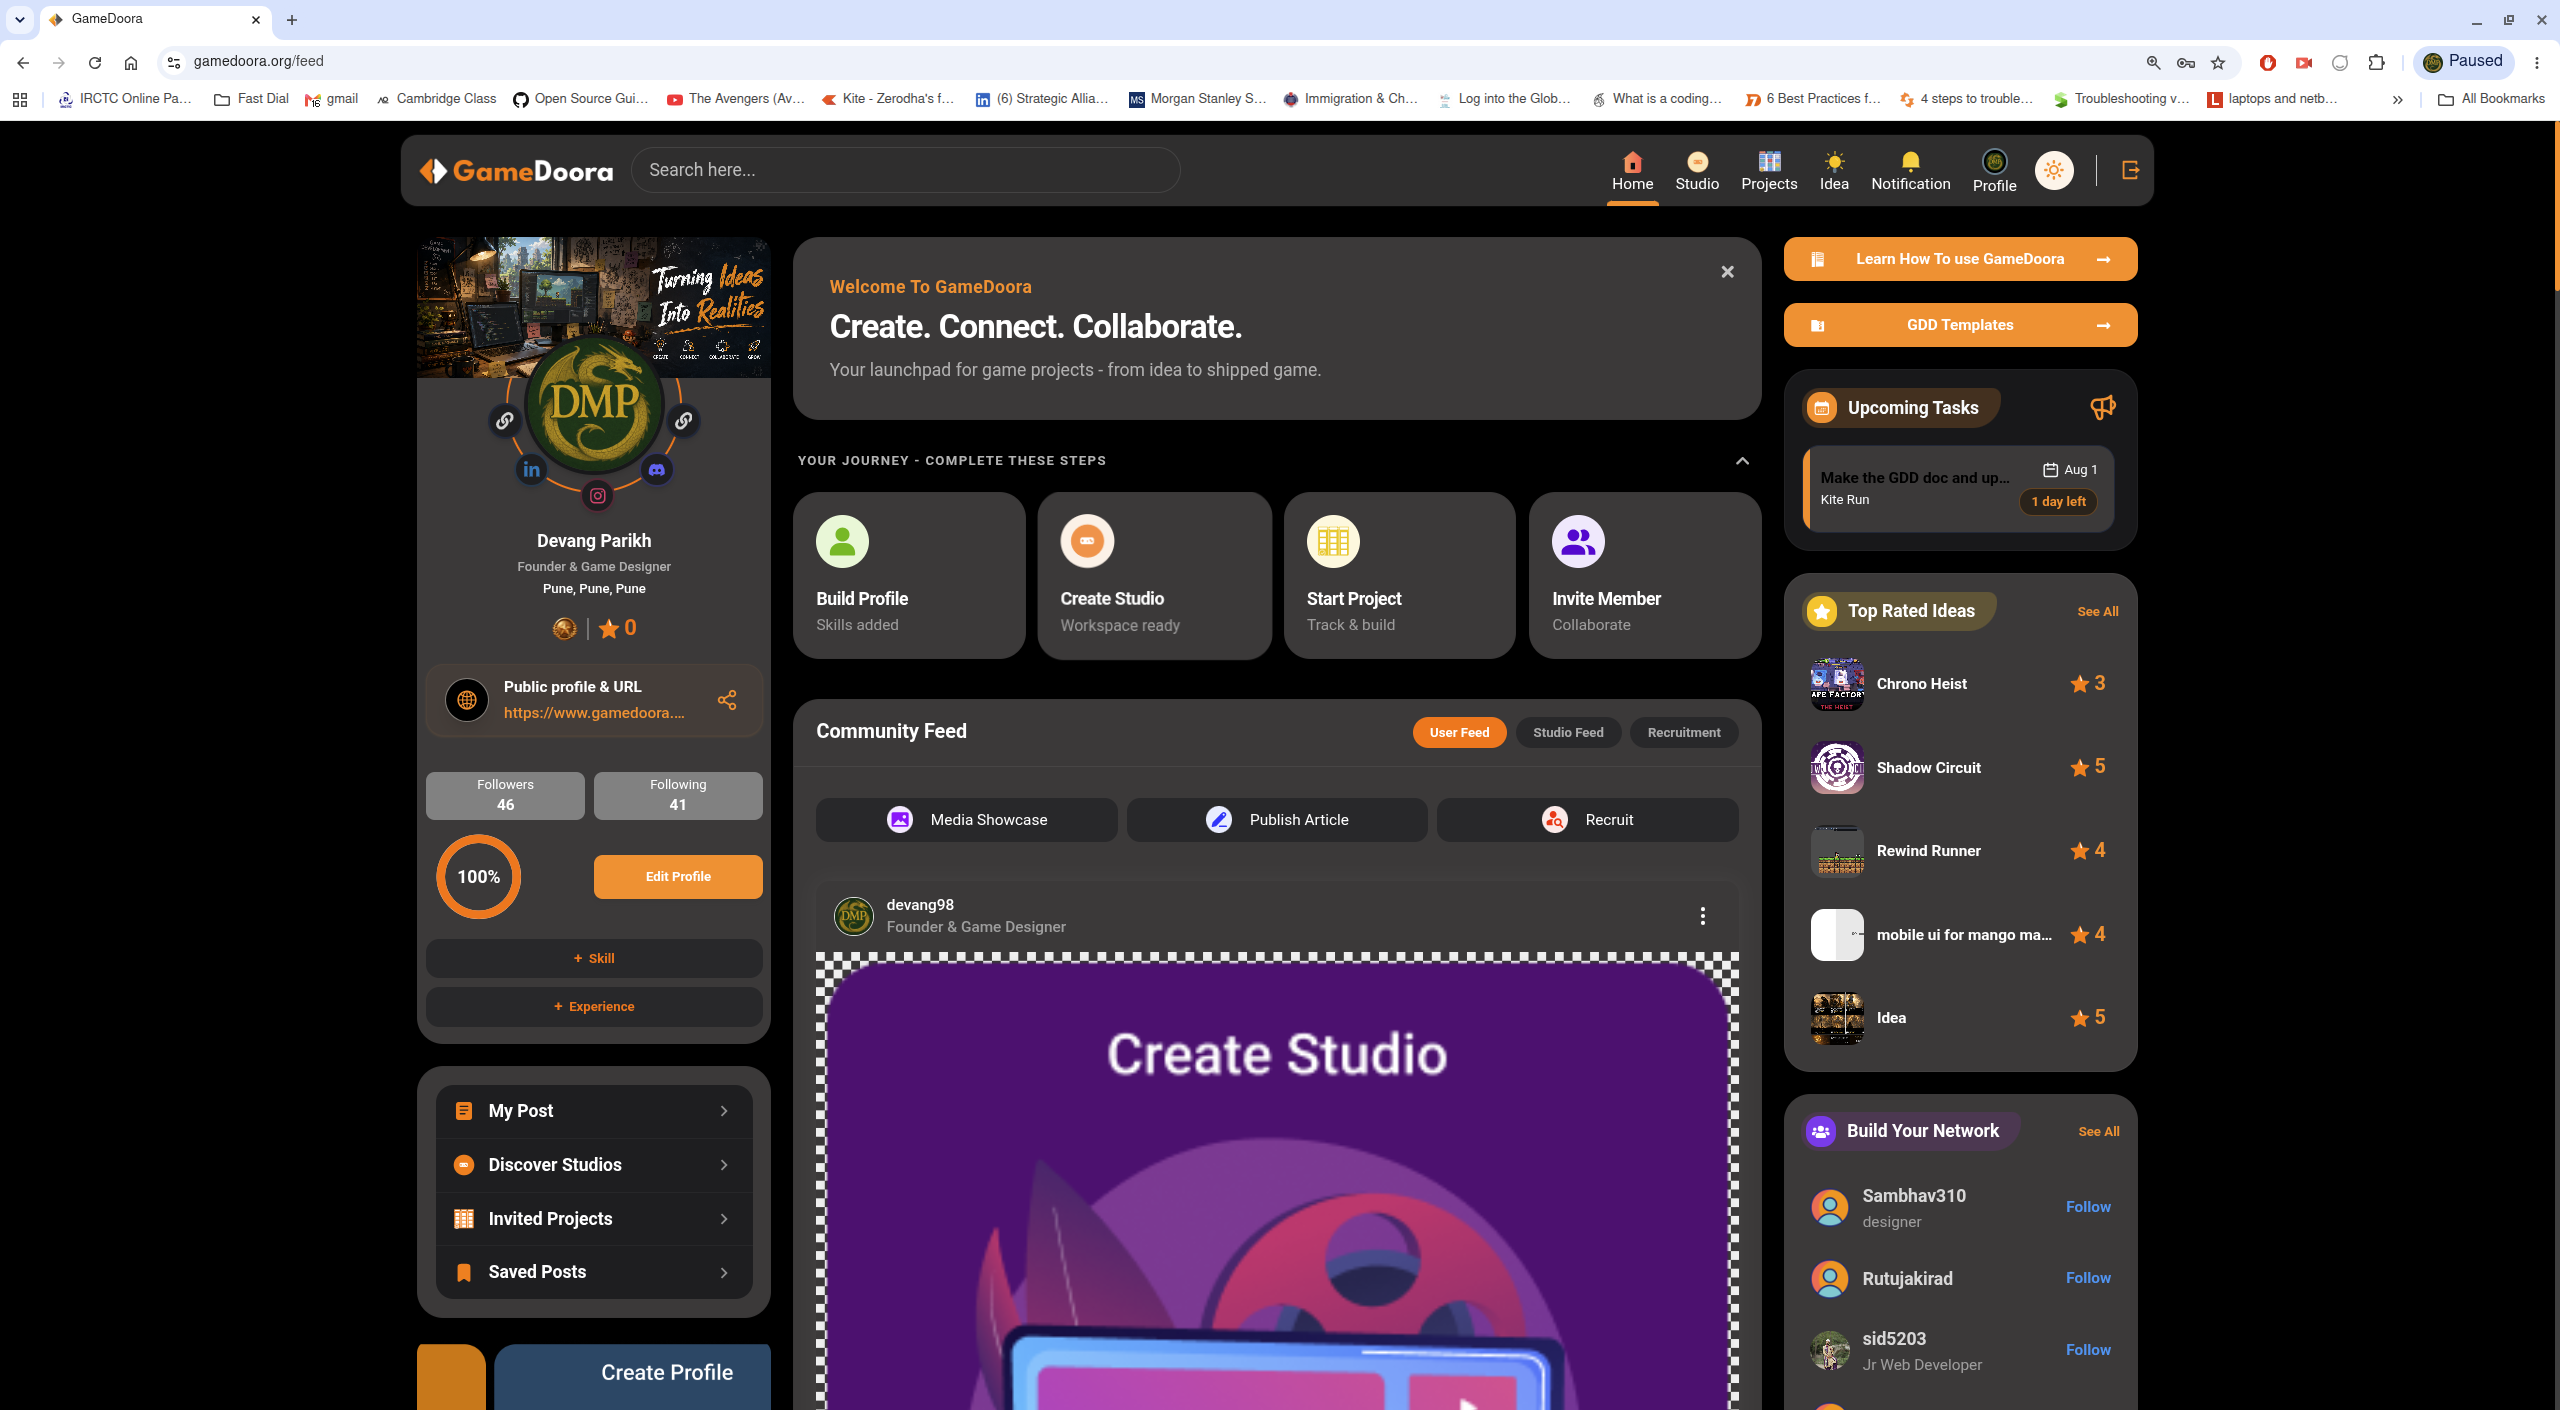Viewport: 2560px width, 1410px height.
Task: Open the Rewind Runner idea thumbnail
Action: [x=1837, y=851]
